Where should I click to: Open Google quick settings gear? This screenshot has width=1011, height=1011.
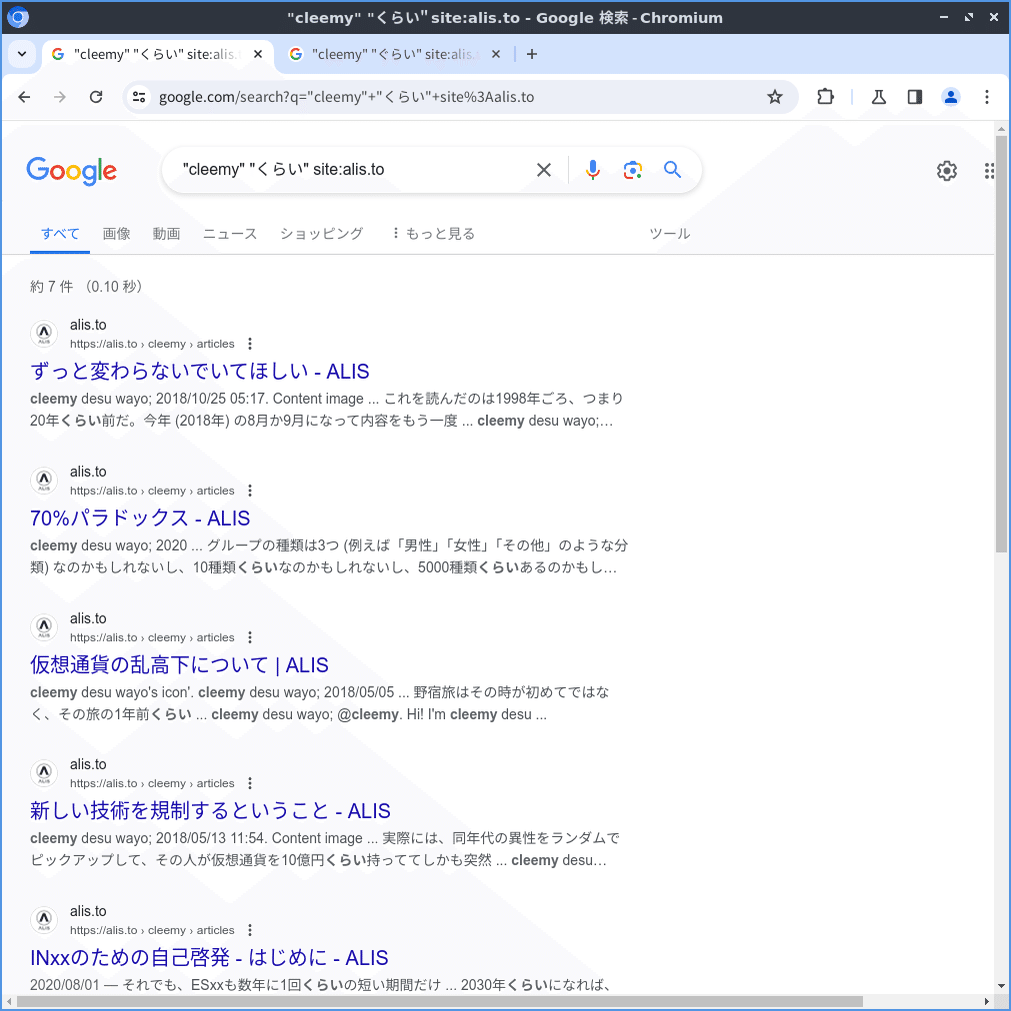click(x=947, y=171)
